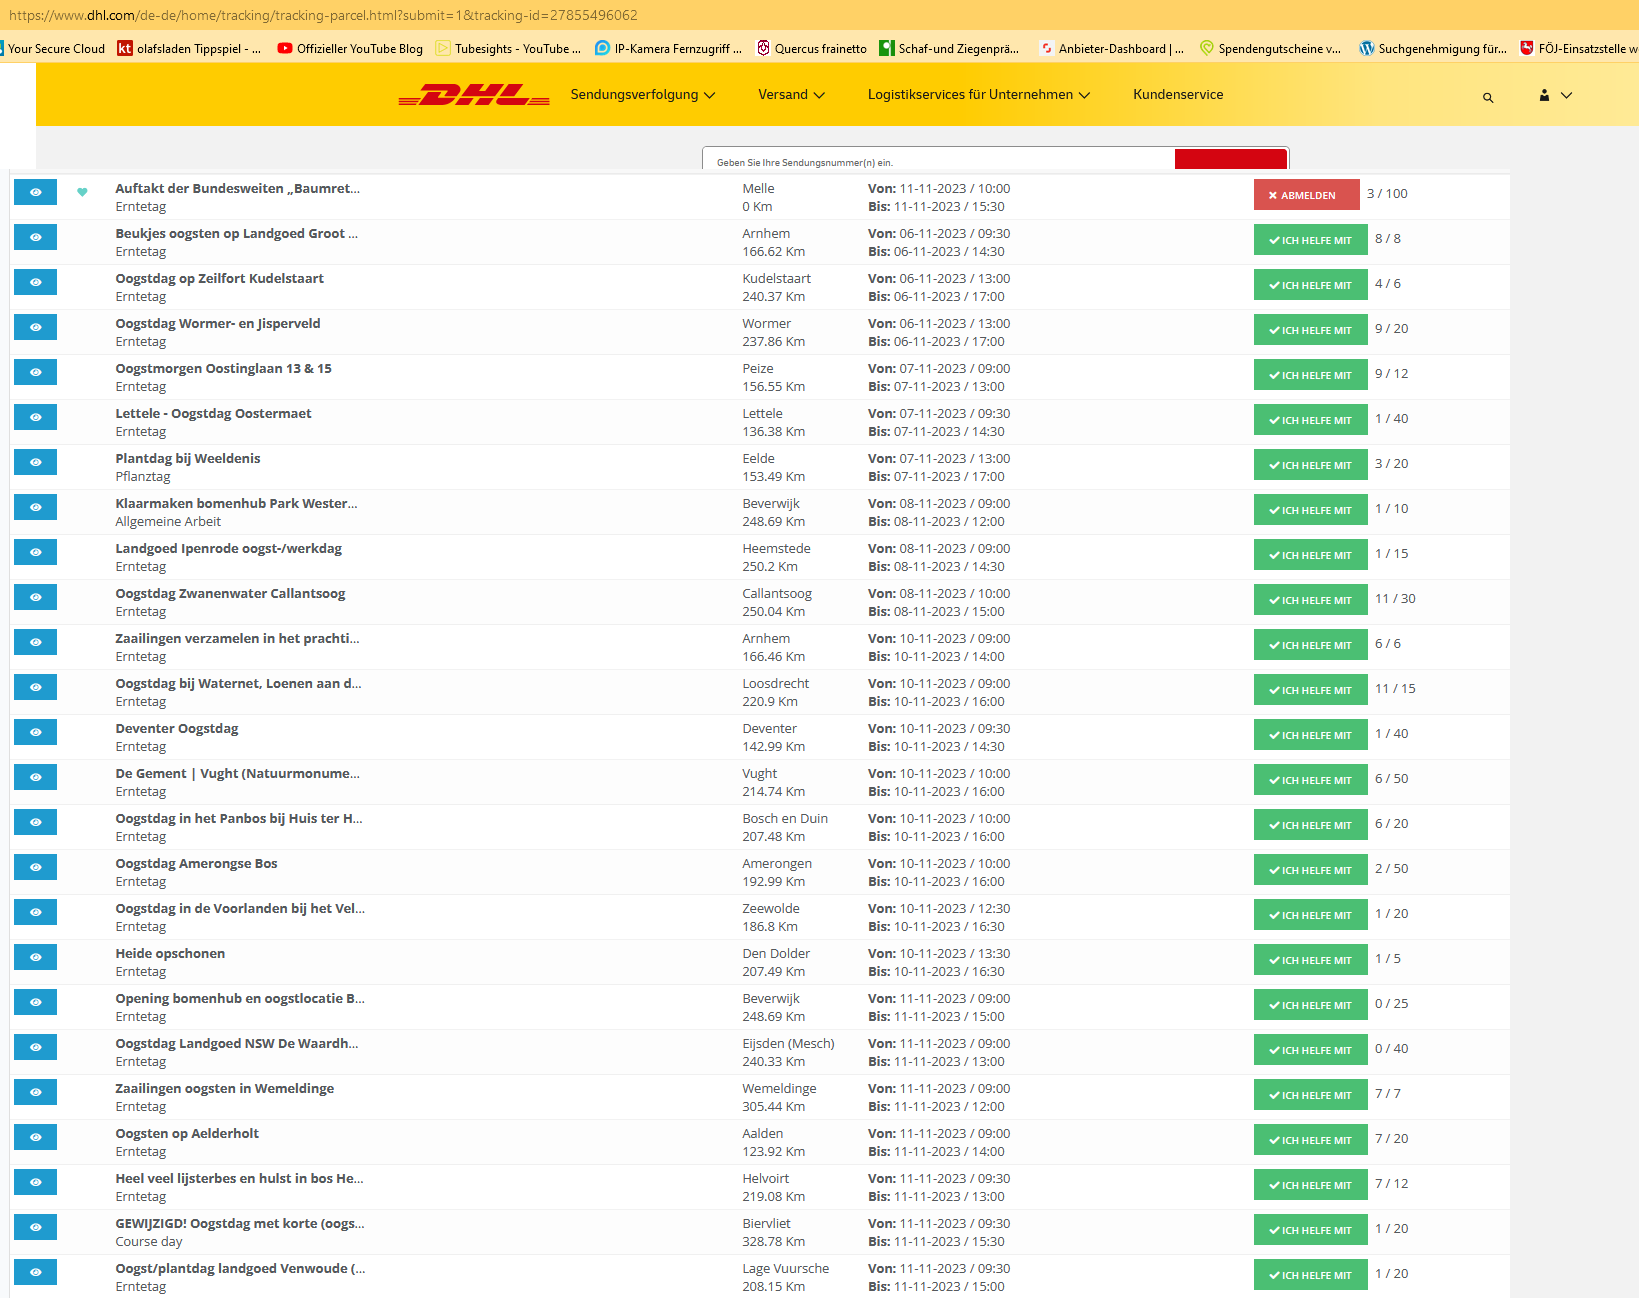The height and width of the screenshot is (1298, 1639).
Task: Open Quercus frainetto bookmark
Action: 812,48
